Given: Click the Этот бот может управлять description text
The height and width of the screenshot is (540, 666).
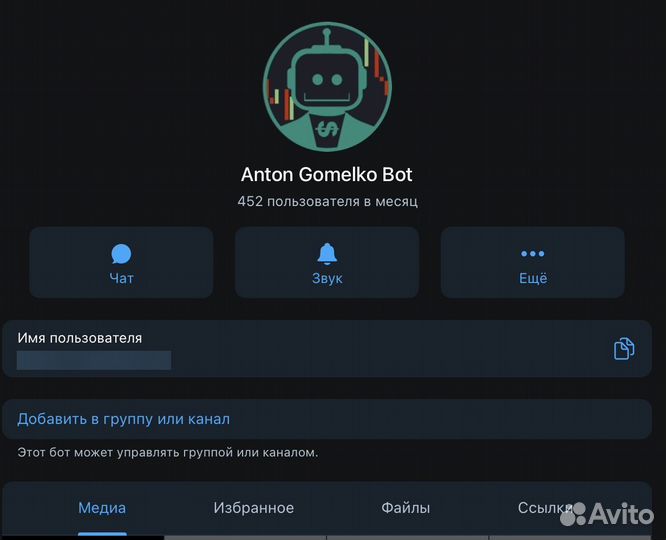Looking at the screenshot, I should (x=168, y=453).
